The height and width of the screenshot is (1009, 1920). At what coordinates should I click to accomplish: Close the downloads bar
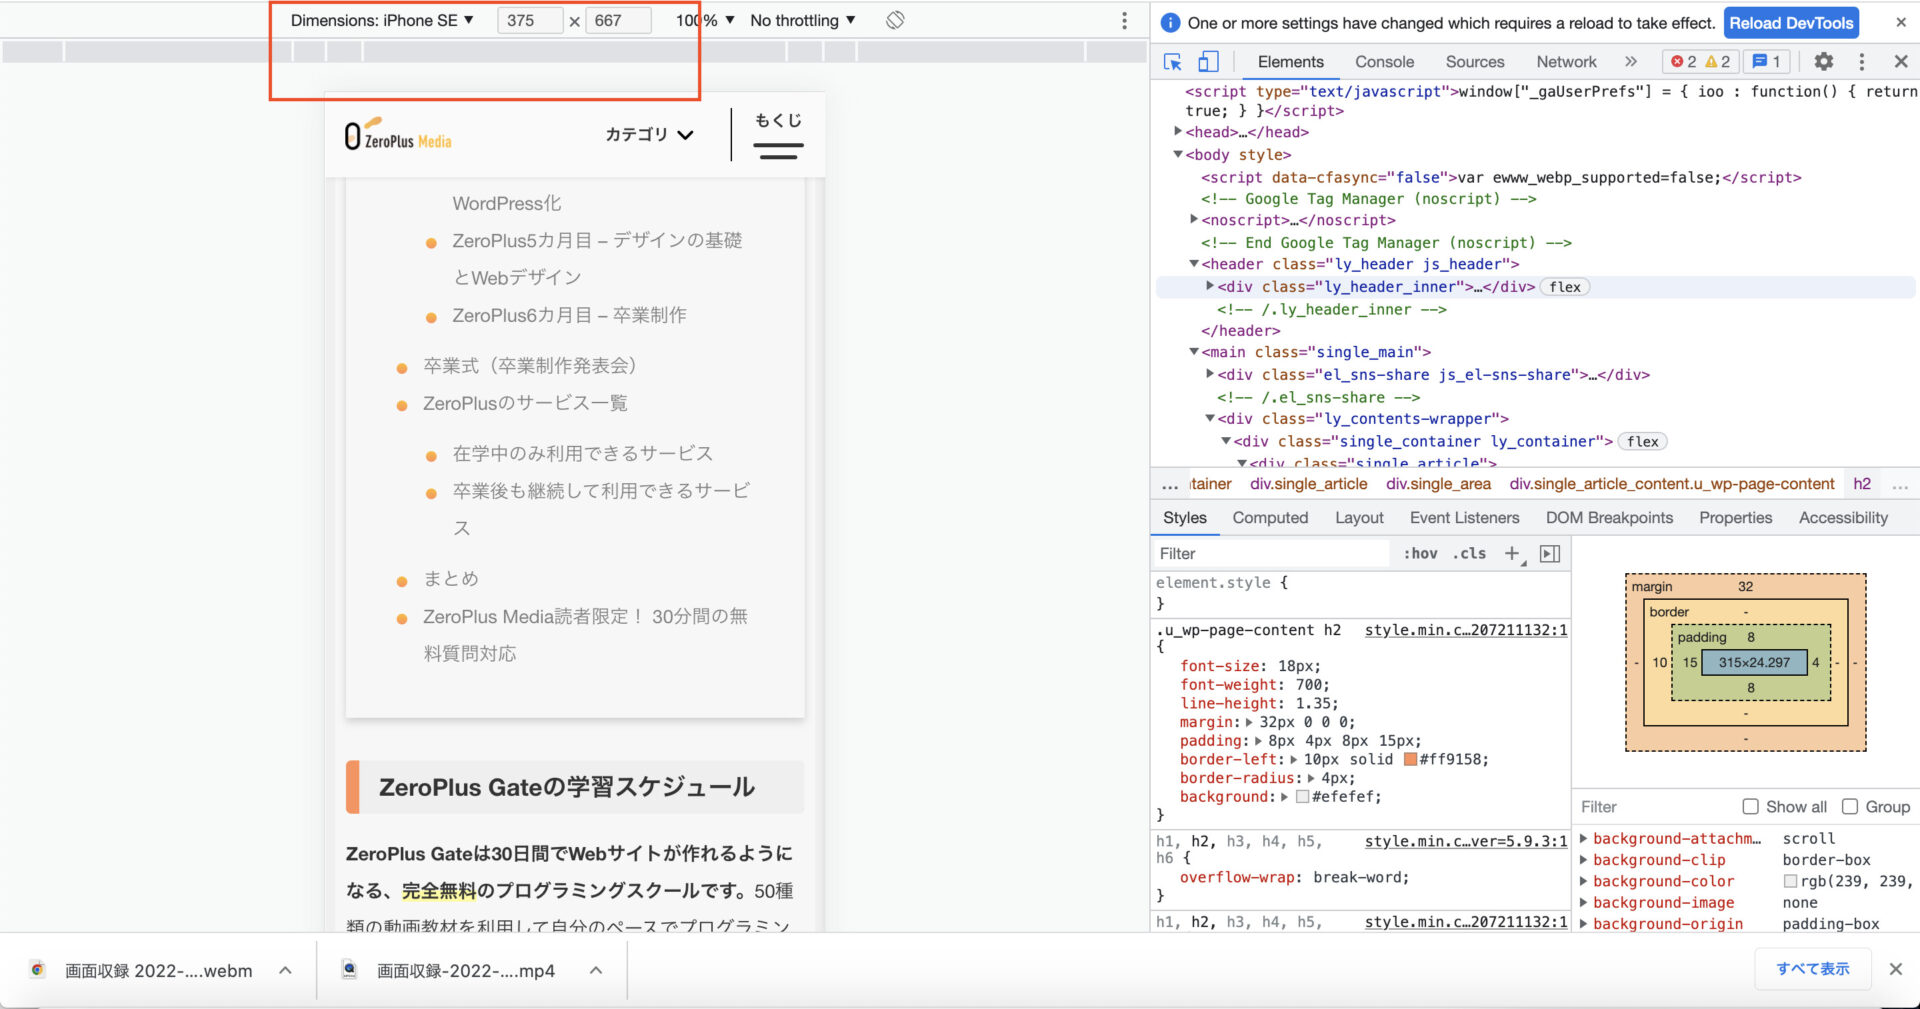[1895, 969]
